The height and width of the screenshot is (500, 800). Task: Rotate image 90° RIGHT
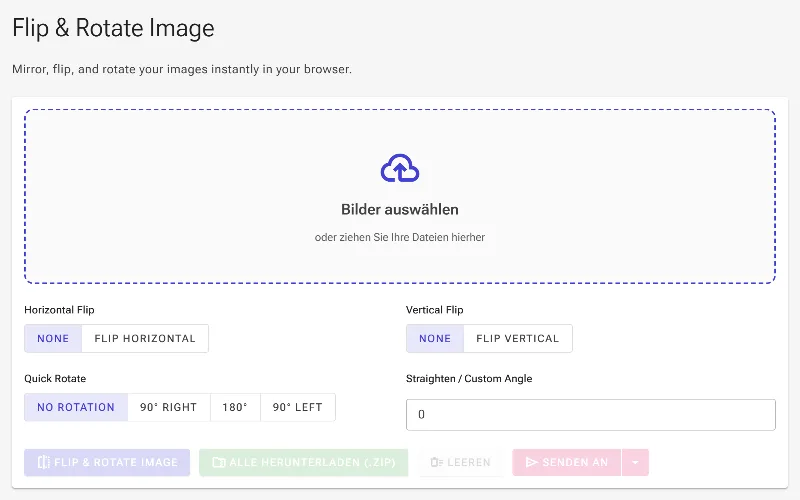pos(169,407)
